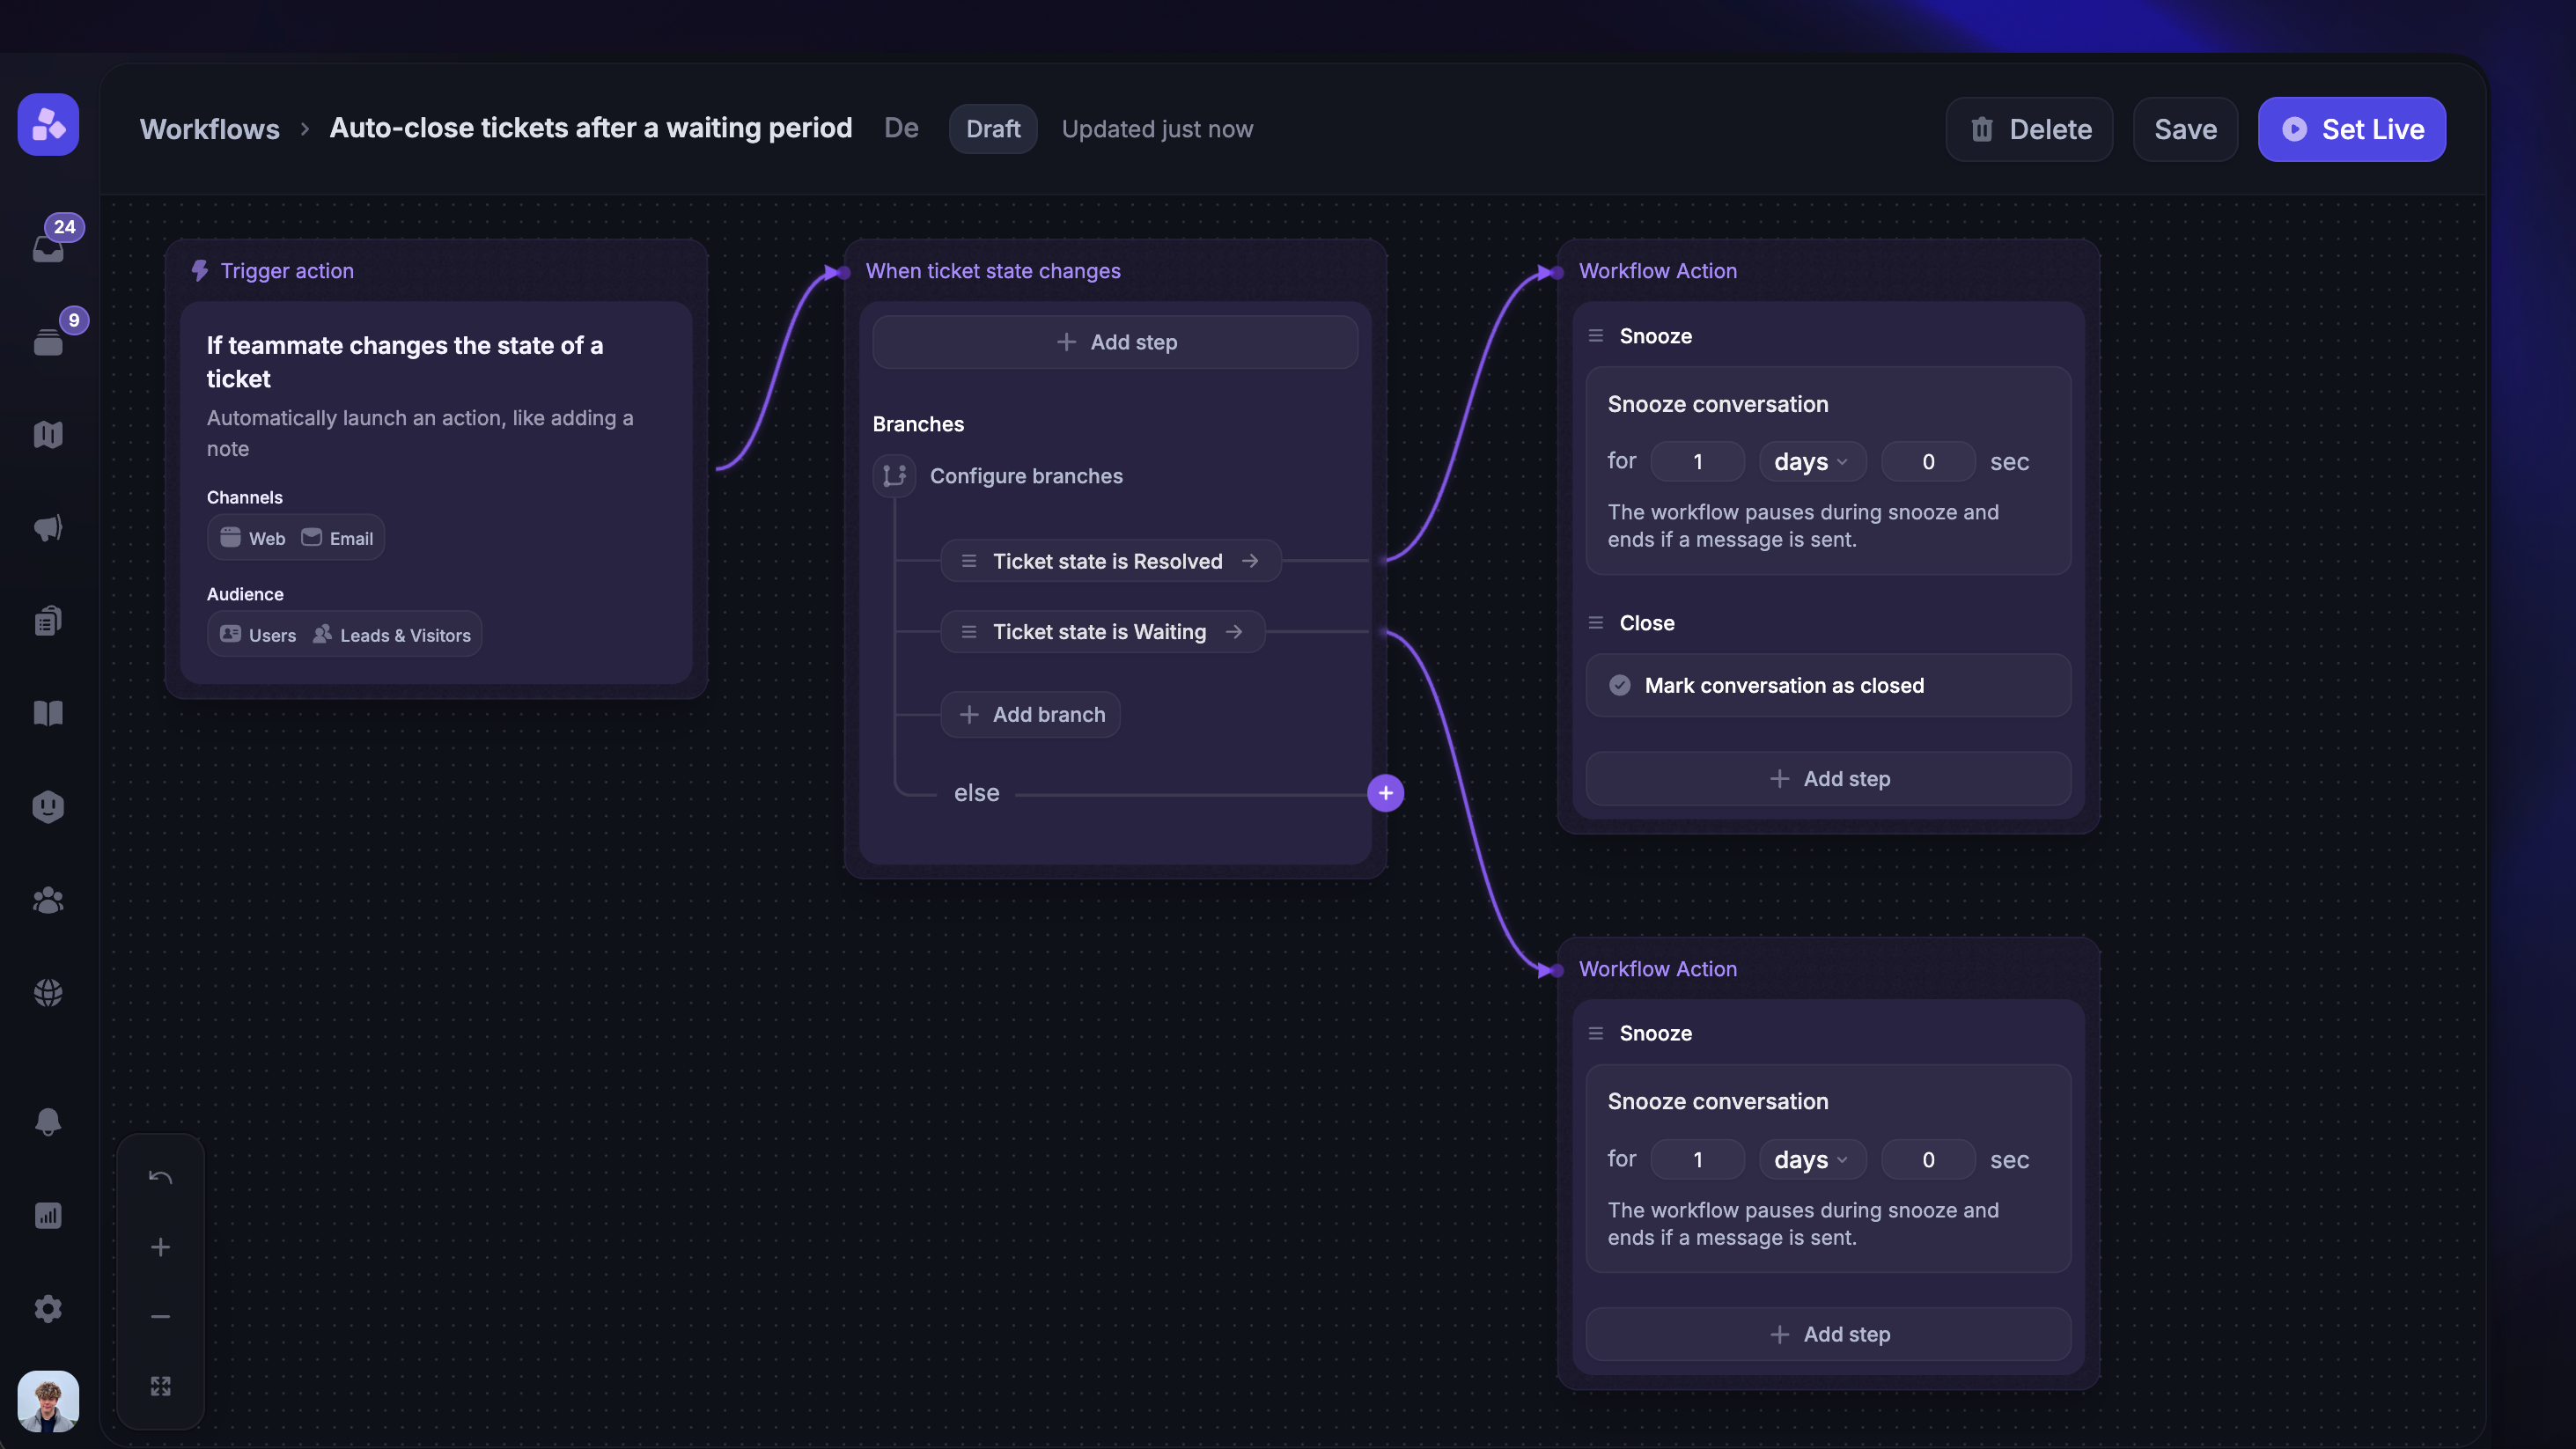Open the inbox with 24 badge

click(x=48, y=247)
